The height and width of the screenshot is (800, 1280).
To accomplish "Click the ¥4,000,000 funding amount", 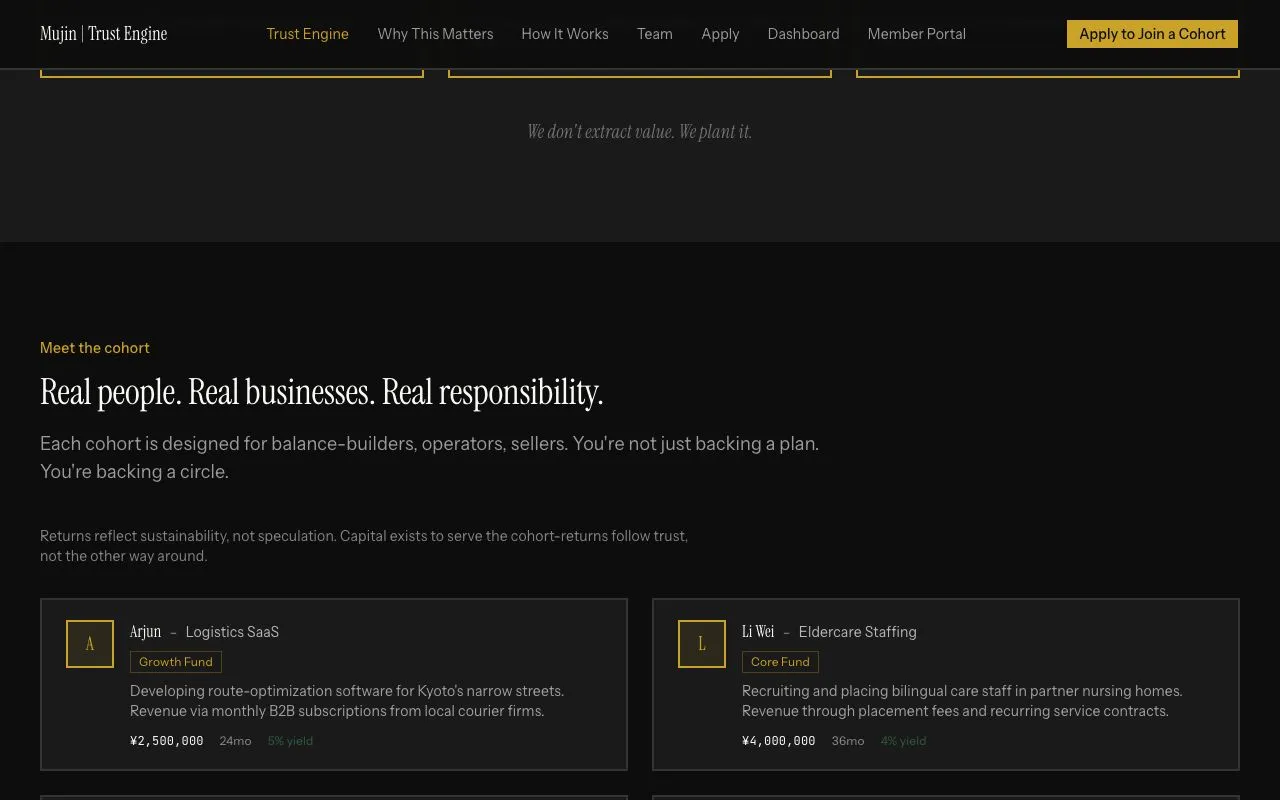I will click(779, 741).
